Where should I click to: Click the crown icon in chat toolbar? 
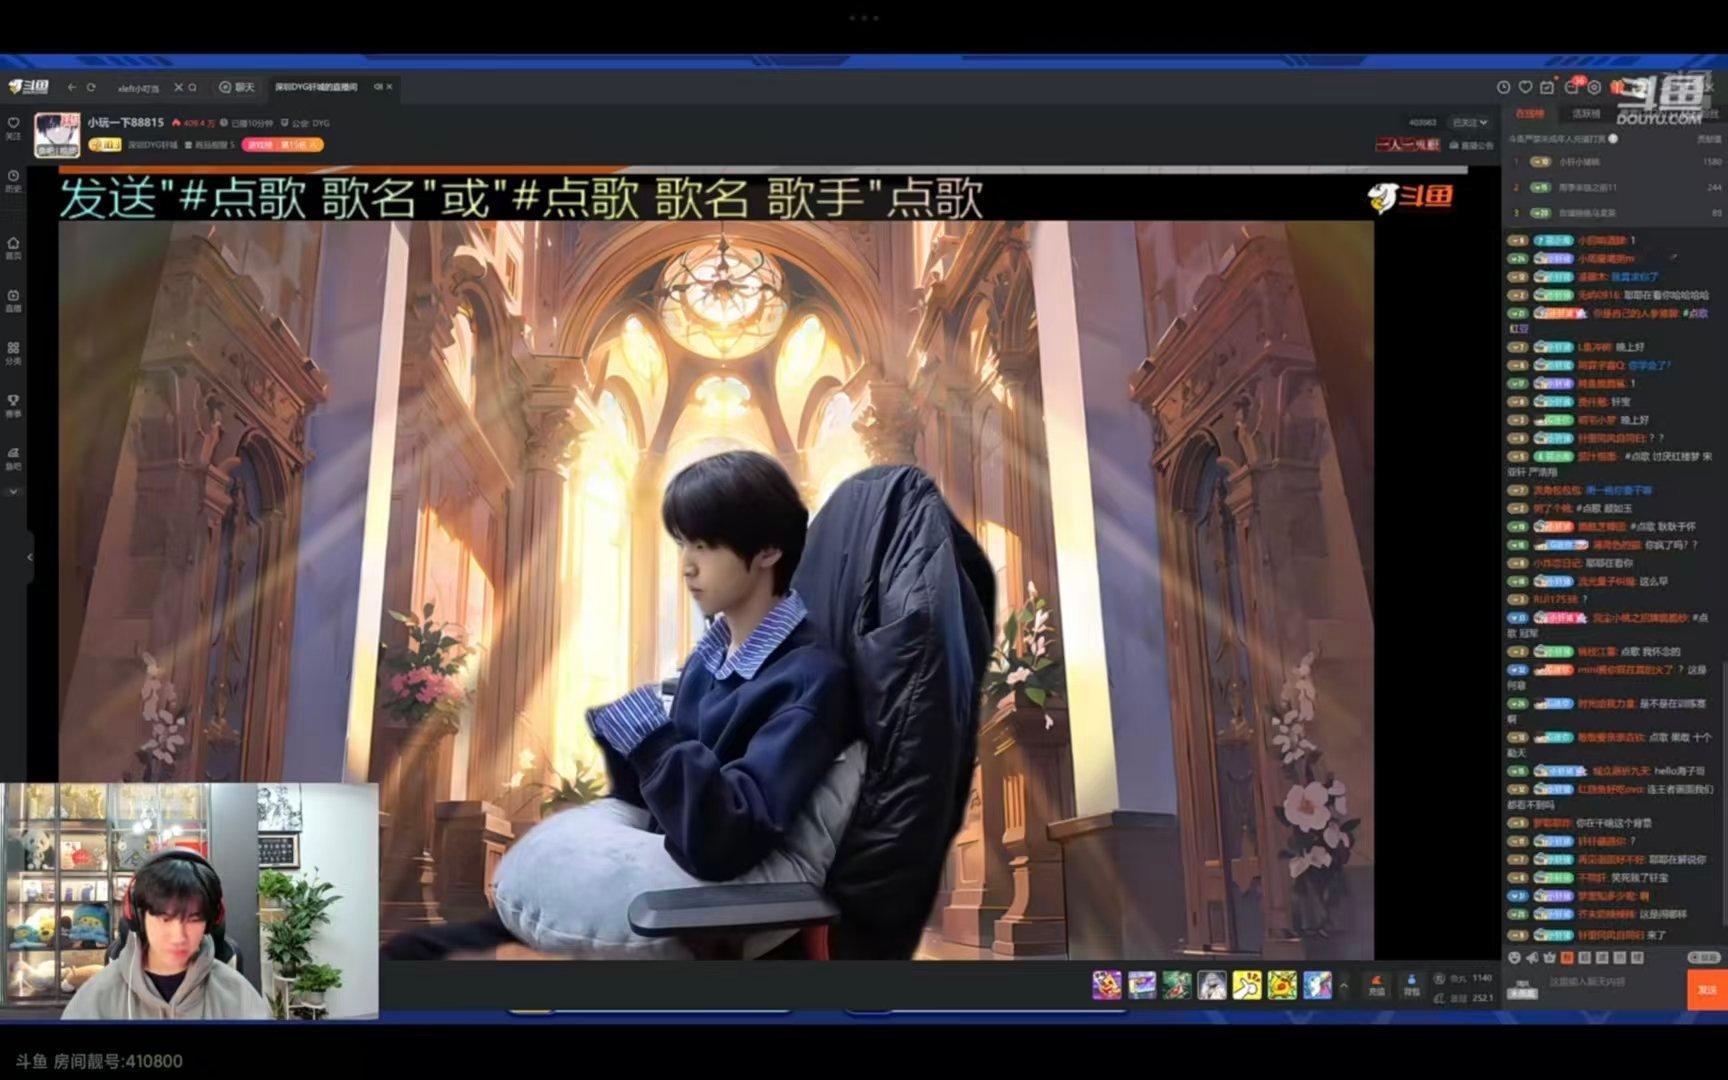tap(1550, 957)
